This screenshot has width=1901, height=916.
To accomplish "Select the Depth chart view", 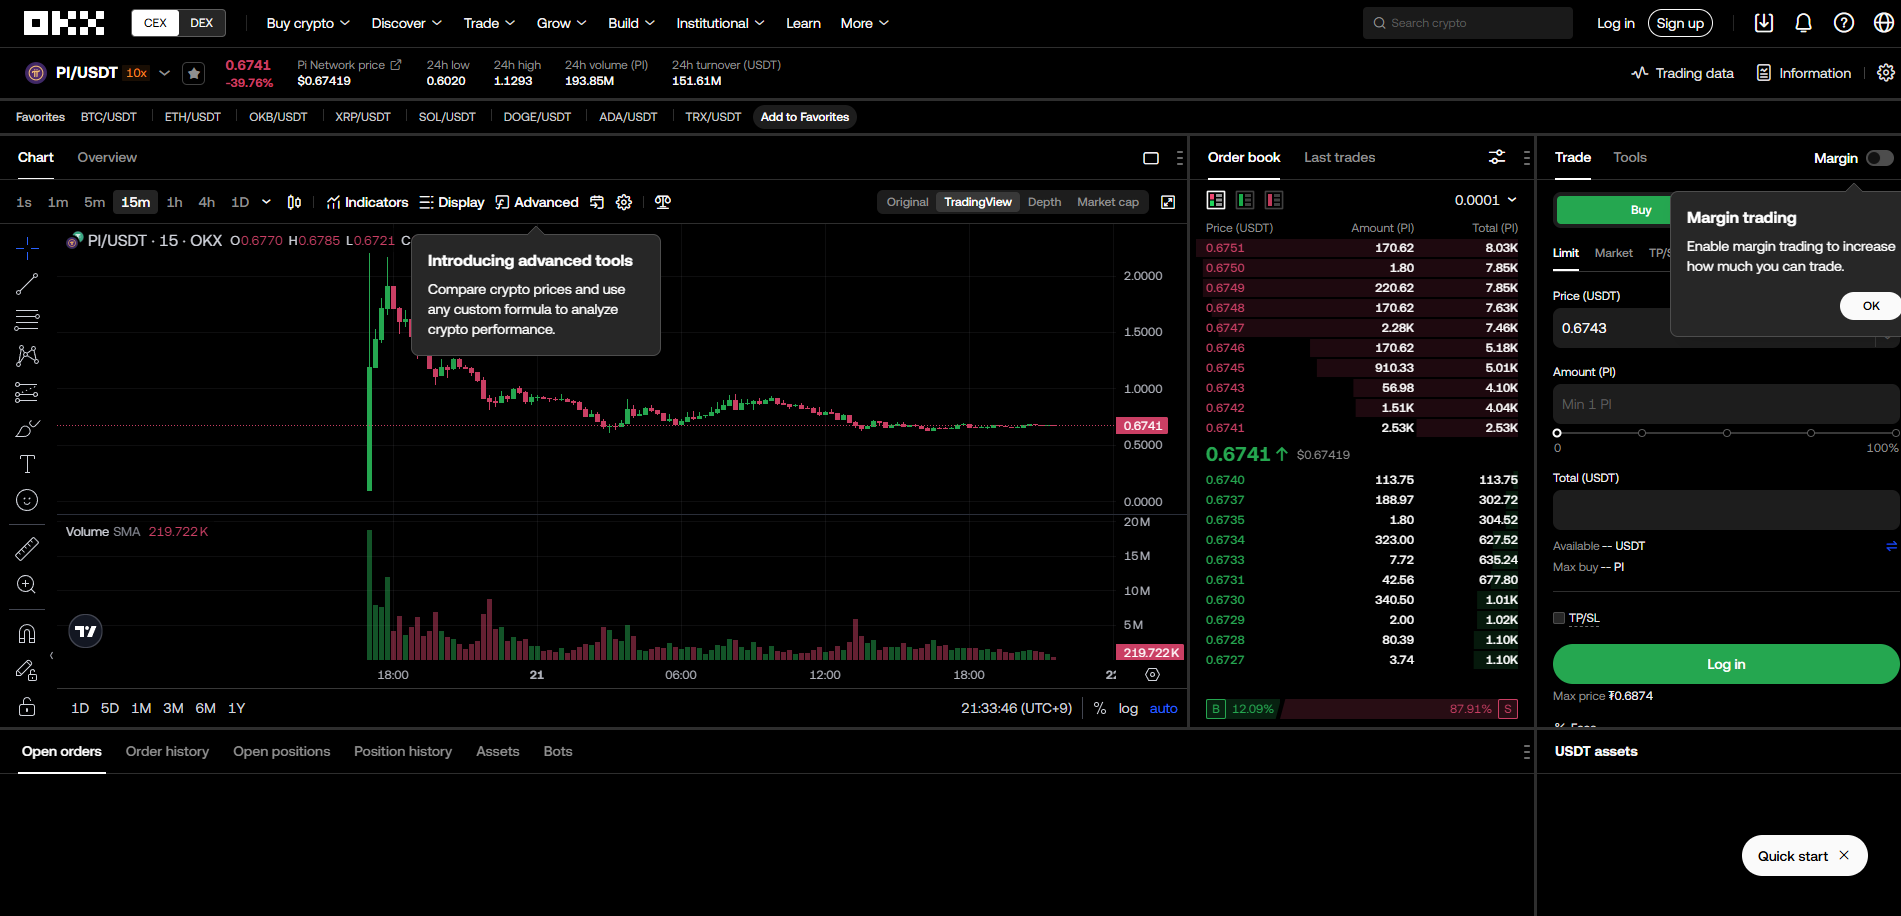I will 1044,202.
